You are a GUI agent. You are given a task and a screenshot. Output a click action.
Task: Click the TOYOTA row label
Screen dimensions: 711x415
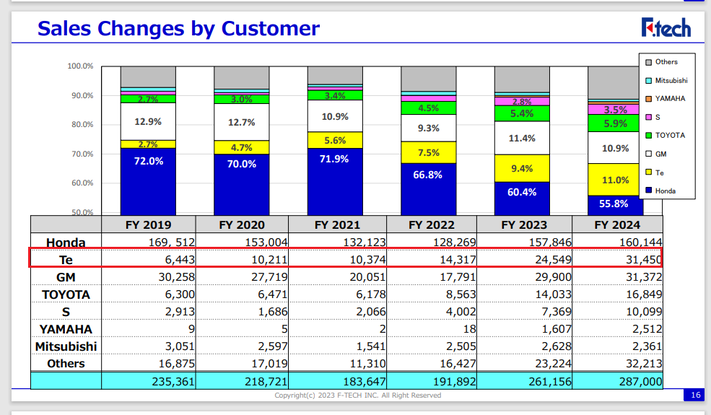tap(66, 295)
